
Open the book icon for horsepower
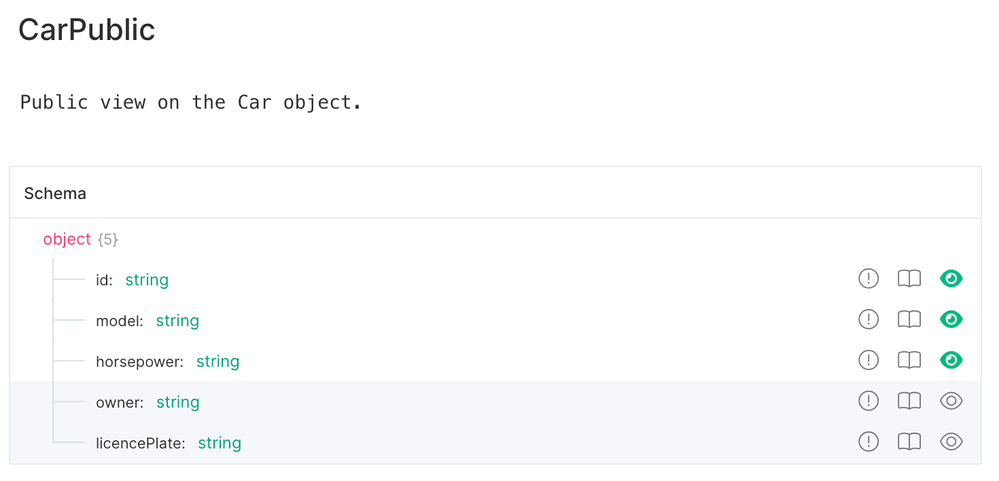(909, 360)
